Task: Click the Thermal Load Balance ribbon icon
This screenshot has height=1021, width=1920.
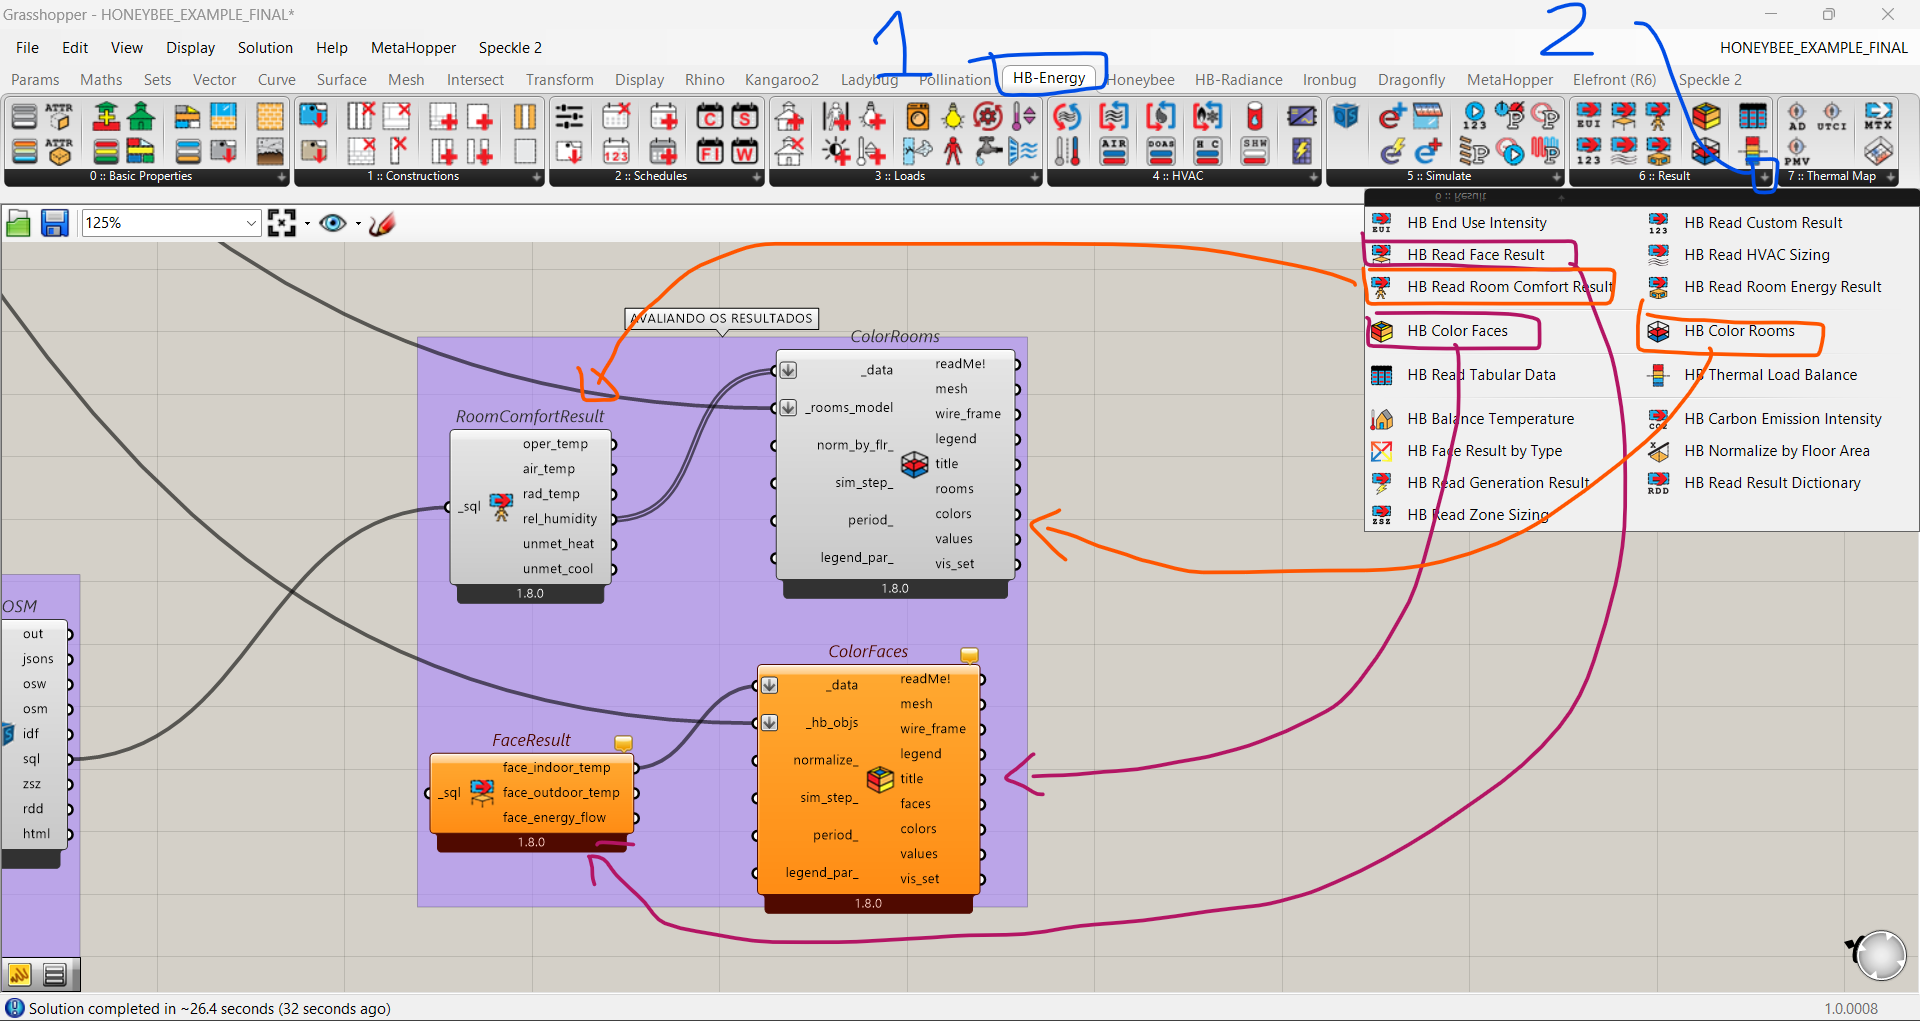Action: [1752, 151]
